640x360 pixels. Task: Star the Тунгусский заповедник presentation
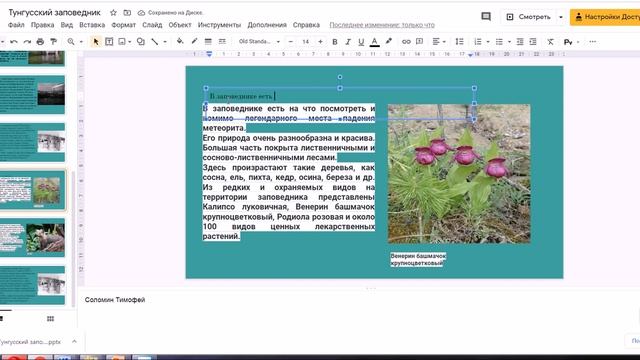[113, 13]
